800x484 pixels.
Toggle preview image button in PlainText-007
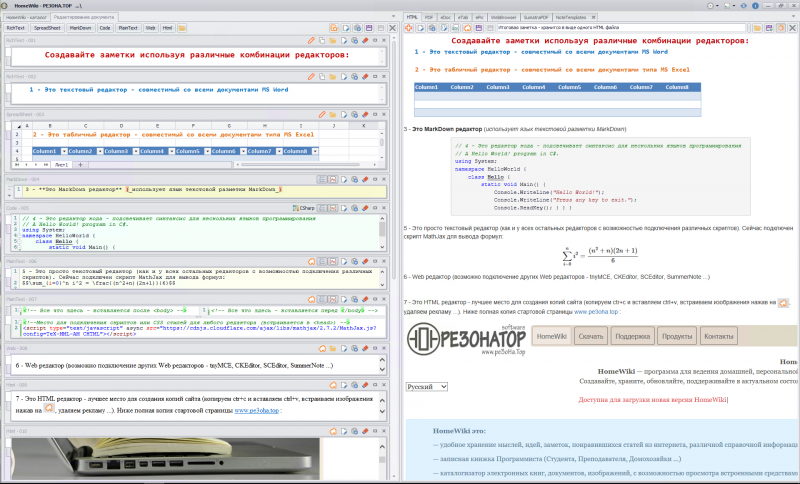pos(333,299)
